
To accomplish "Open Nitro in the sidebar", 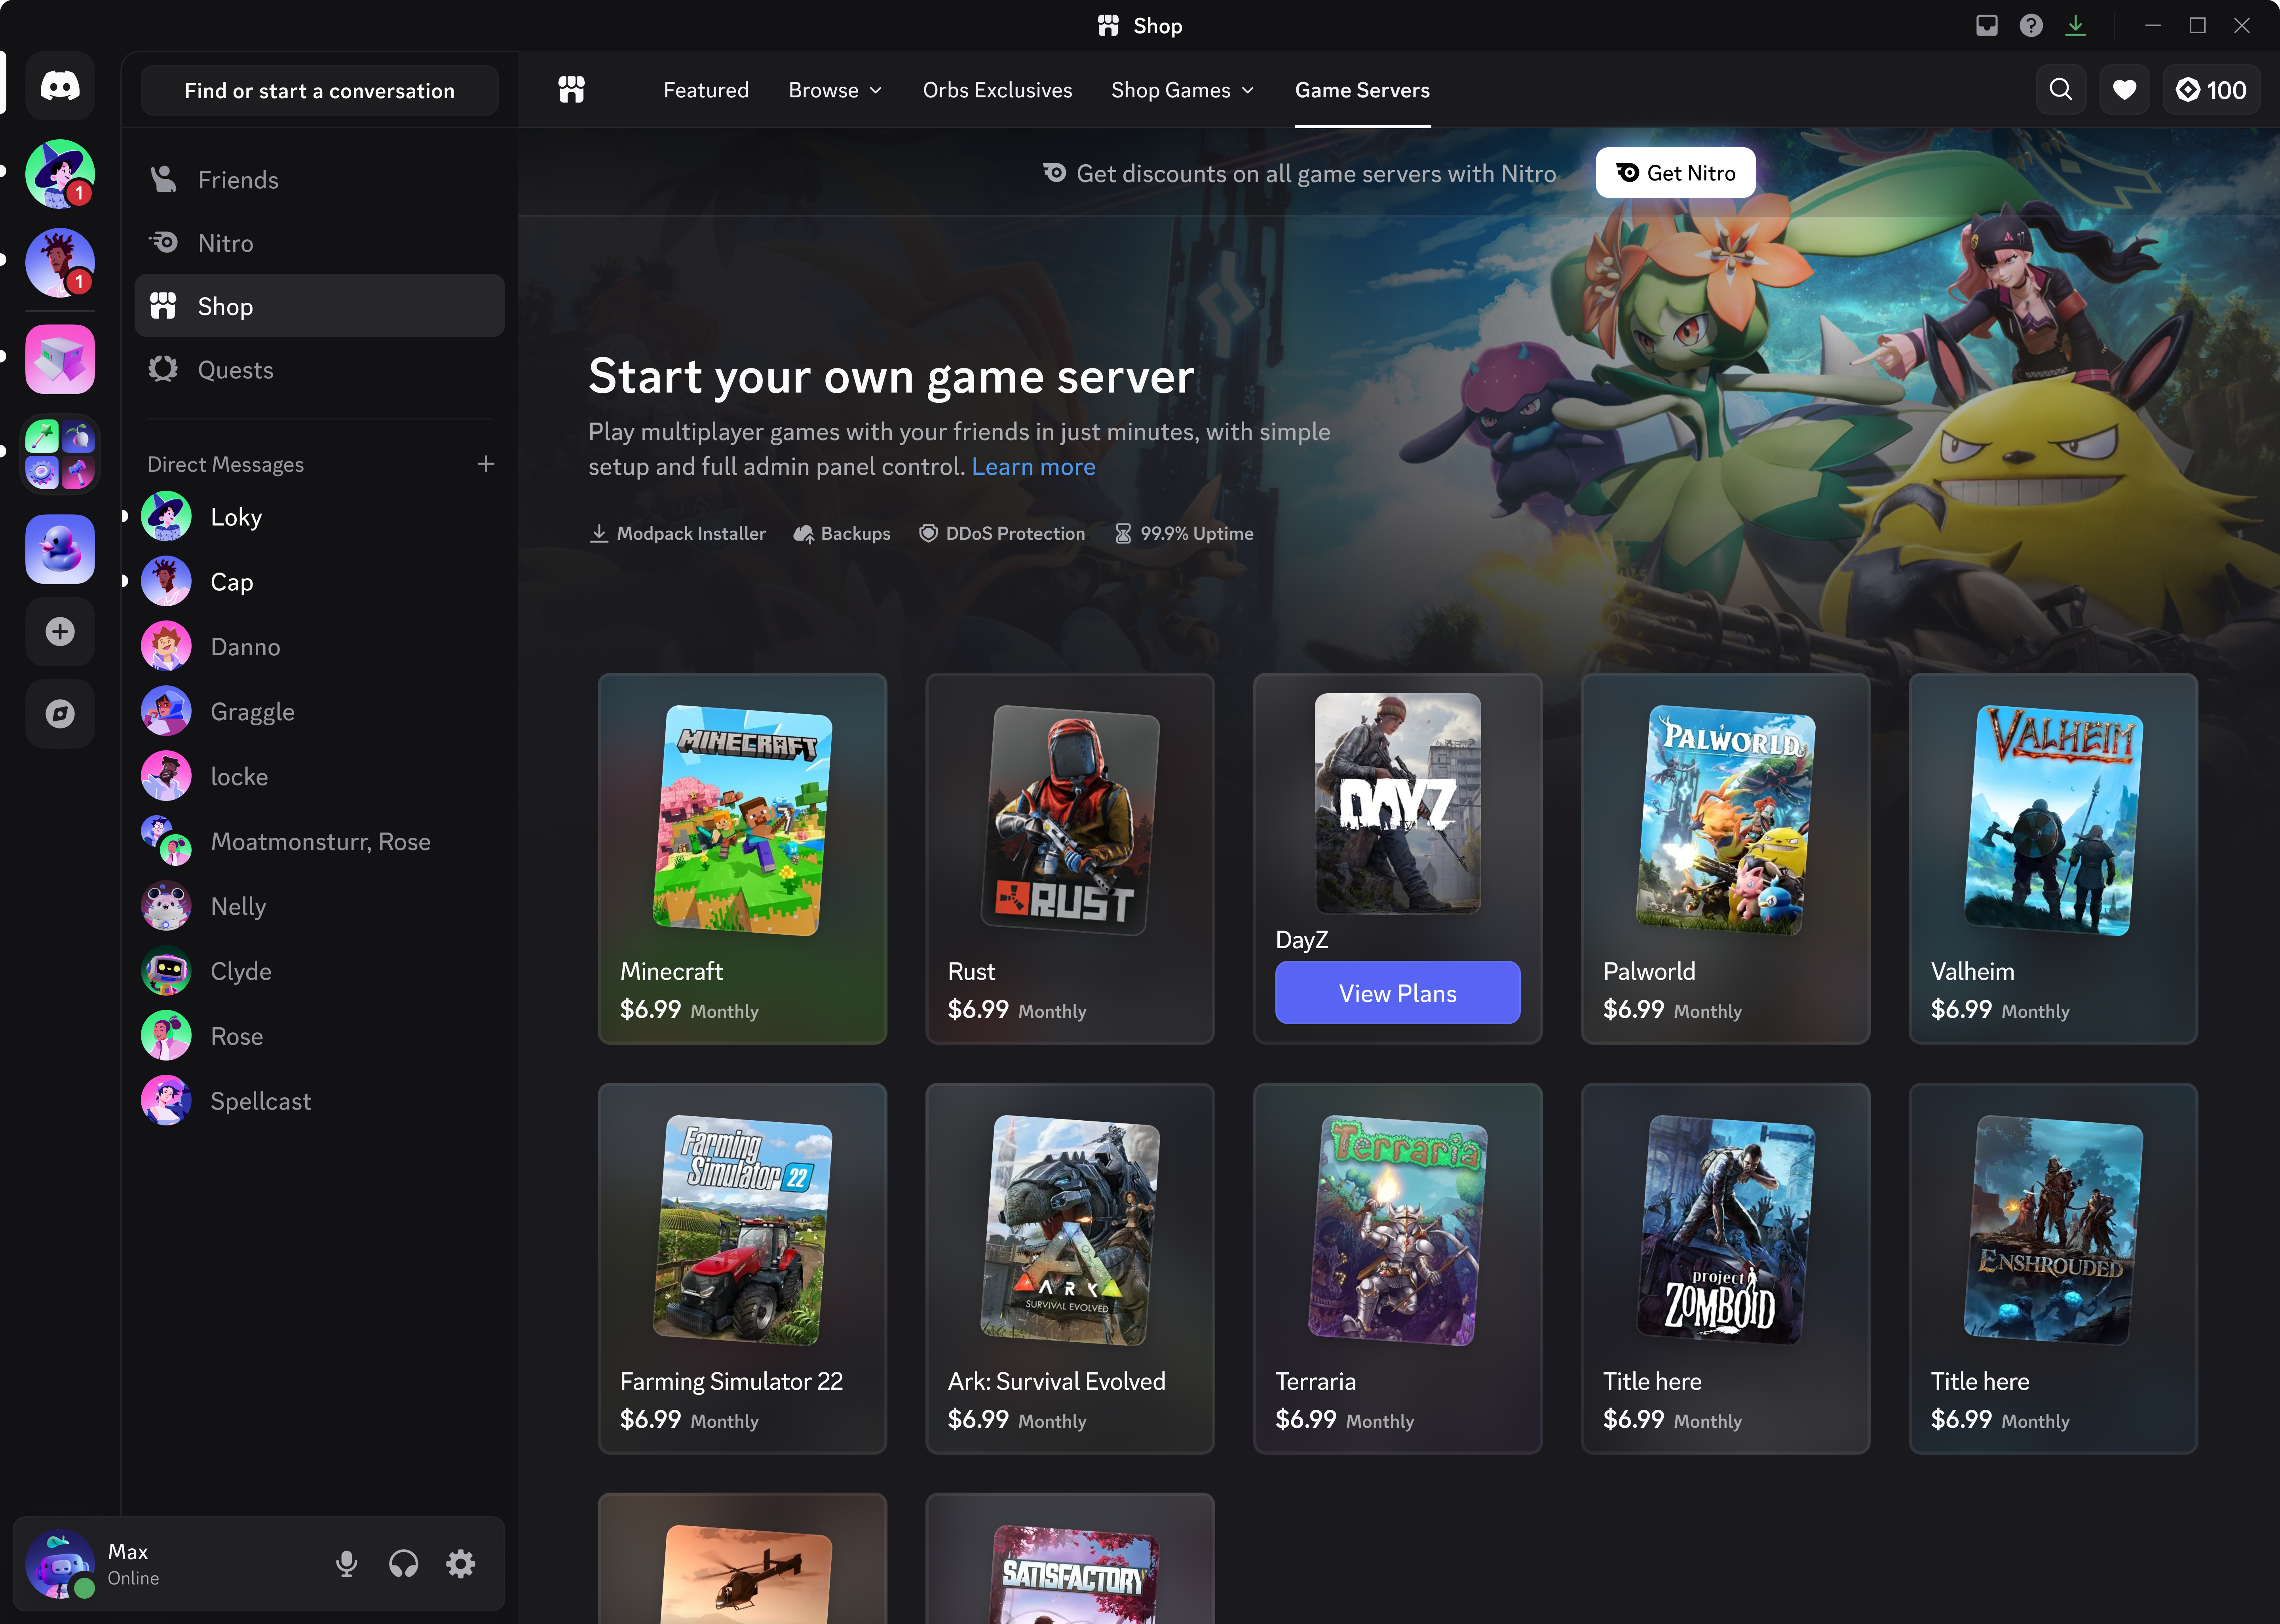I will (x=320, y=243).
